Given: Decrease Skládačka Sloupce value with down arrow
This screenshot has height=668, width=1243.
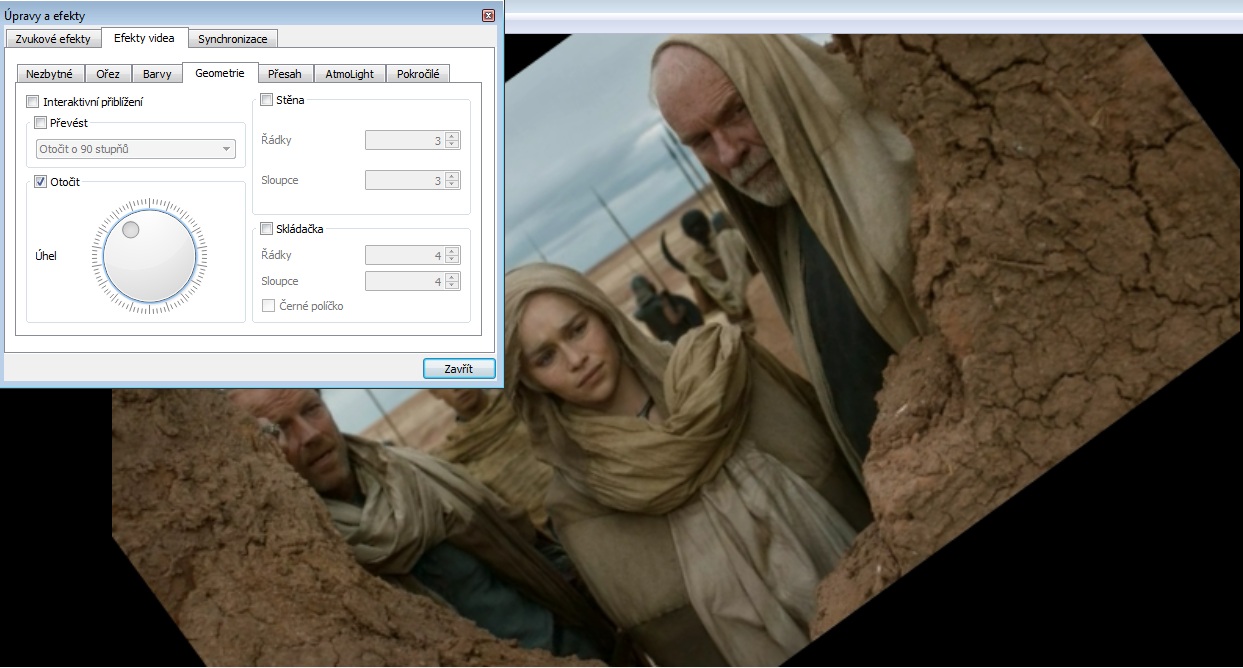Looking at the screenshot, I should pyautogui.click(x=453, y=286).
